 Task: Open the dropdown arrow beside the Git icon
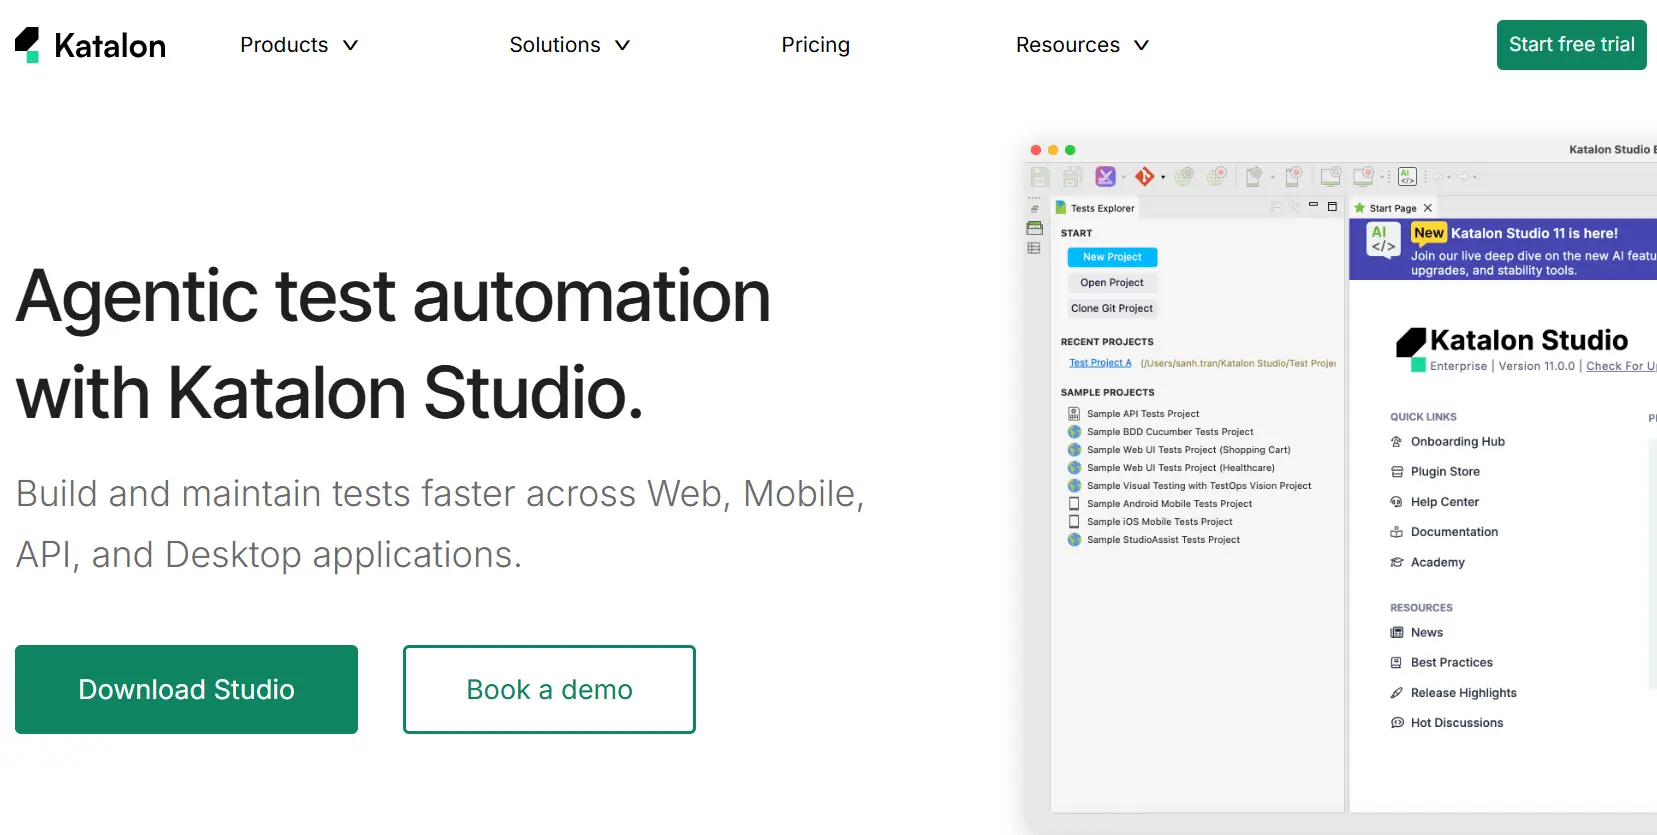[x=1163, y=178]
